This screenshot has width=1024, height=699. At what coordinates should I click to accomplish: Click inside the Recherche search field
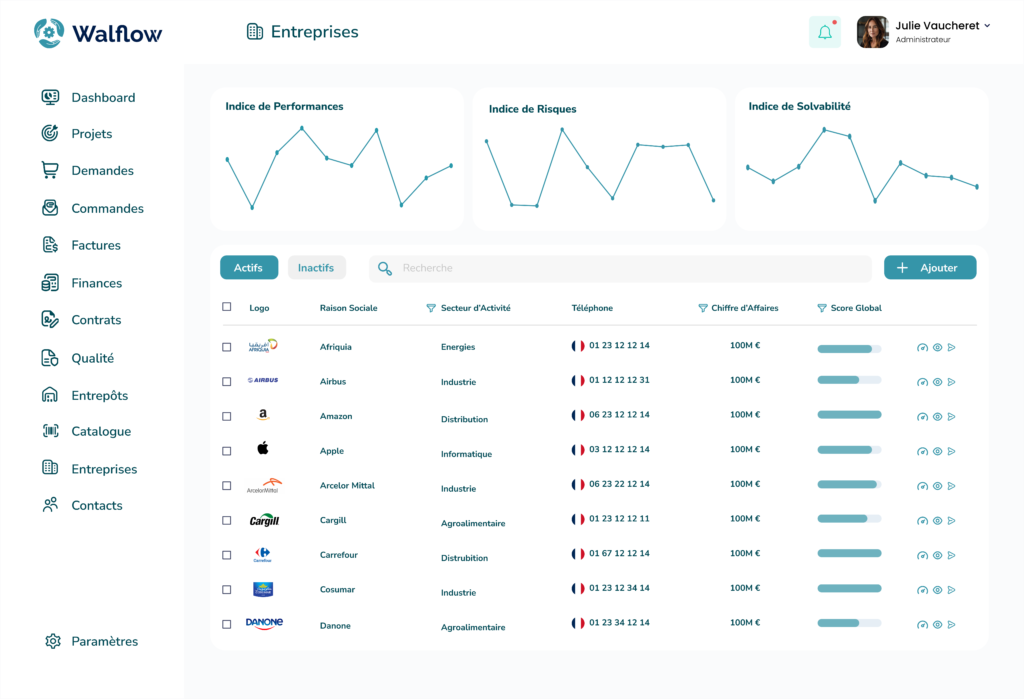pyautogui.click(x=620, y=267)
